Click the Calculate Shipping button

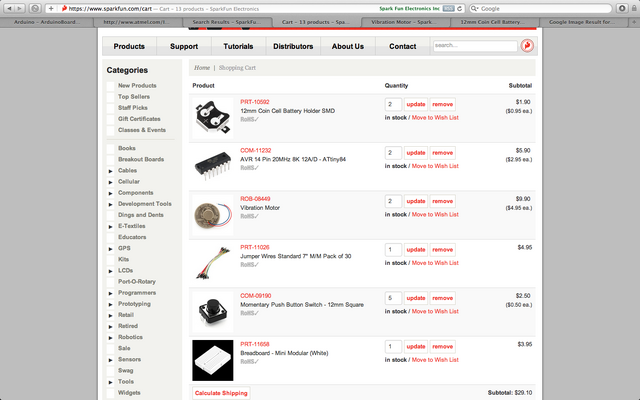(x=221, y=393)
